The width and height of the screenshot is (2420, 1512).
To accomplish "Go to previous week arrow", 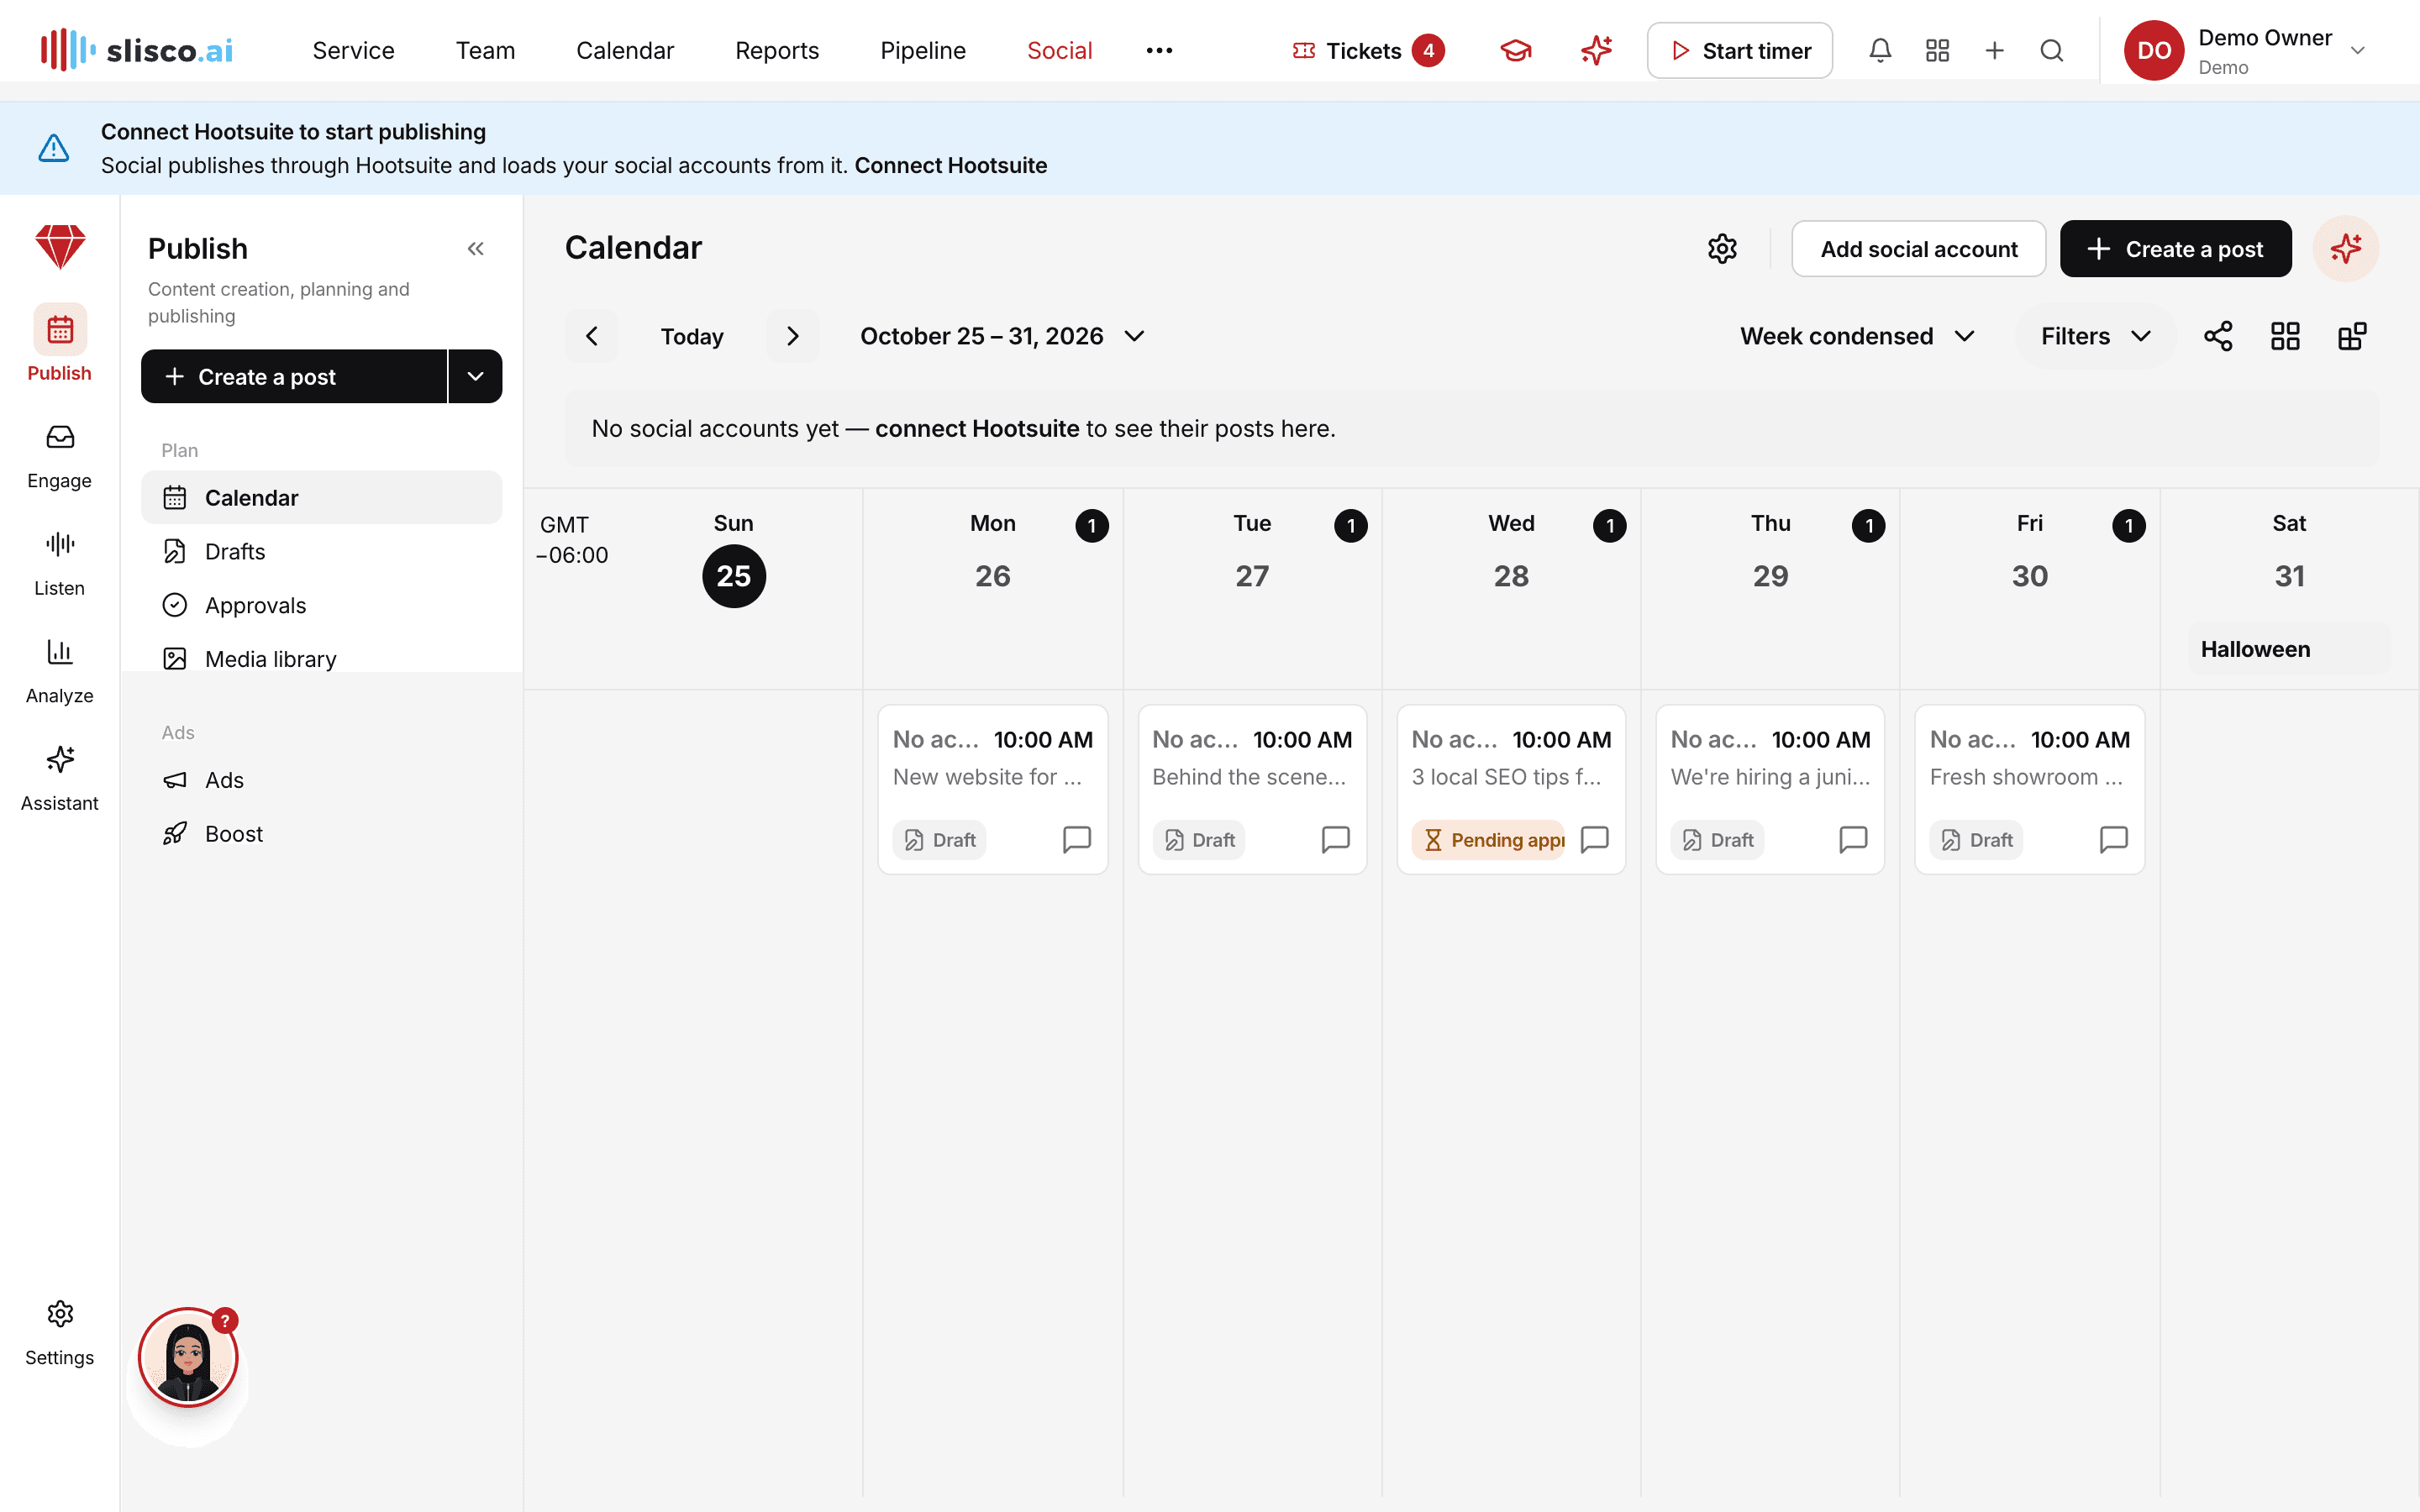I will 591,336.
